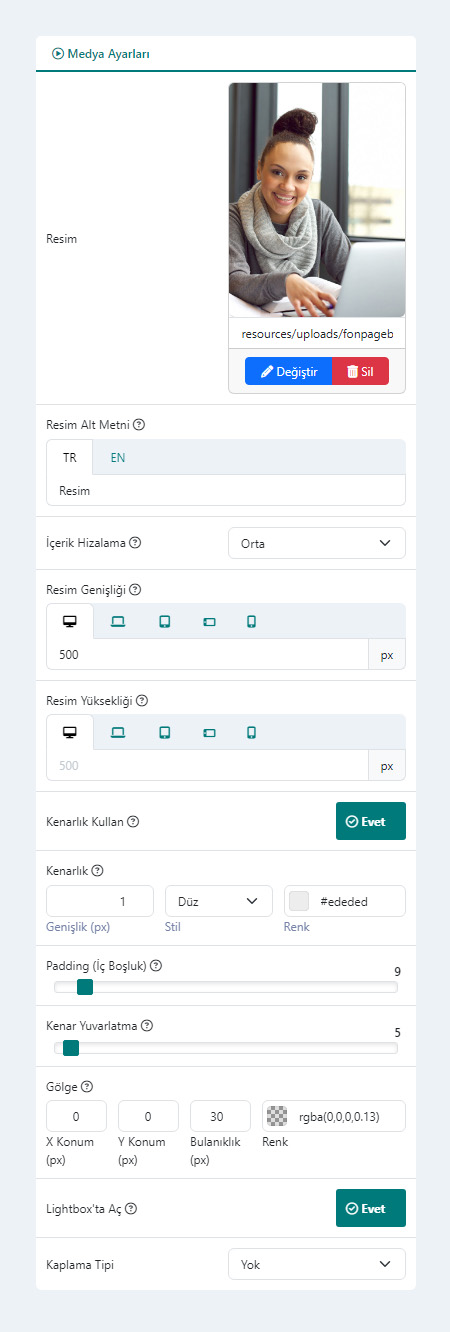Click the border Genişlik (px) input
The image size is (450, 1332).
100,901
